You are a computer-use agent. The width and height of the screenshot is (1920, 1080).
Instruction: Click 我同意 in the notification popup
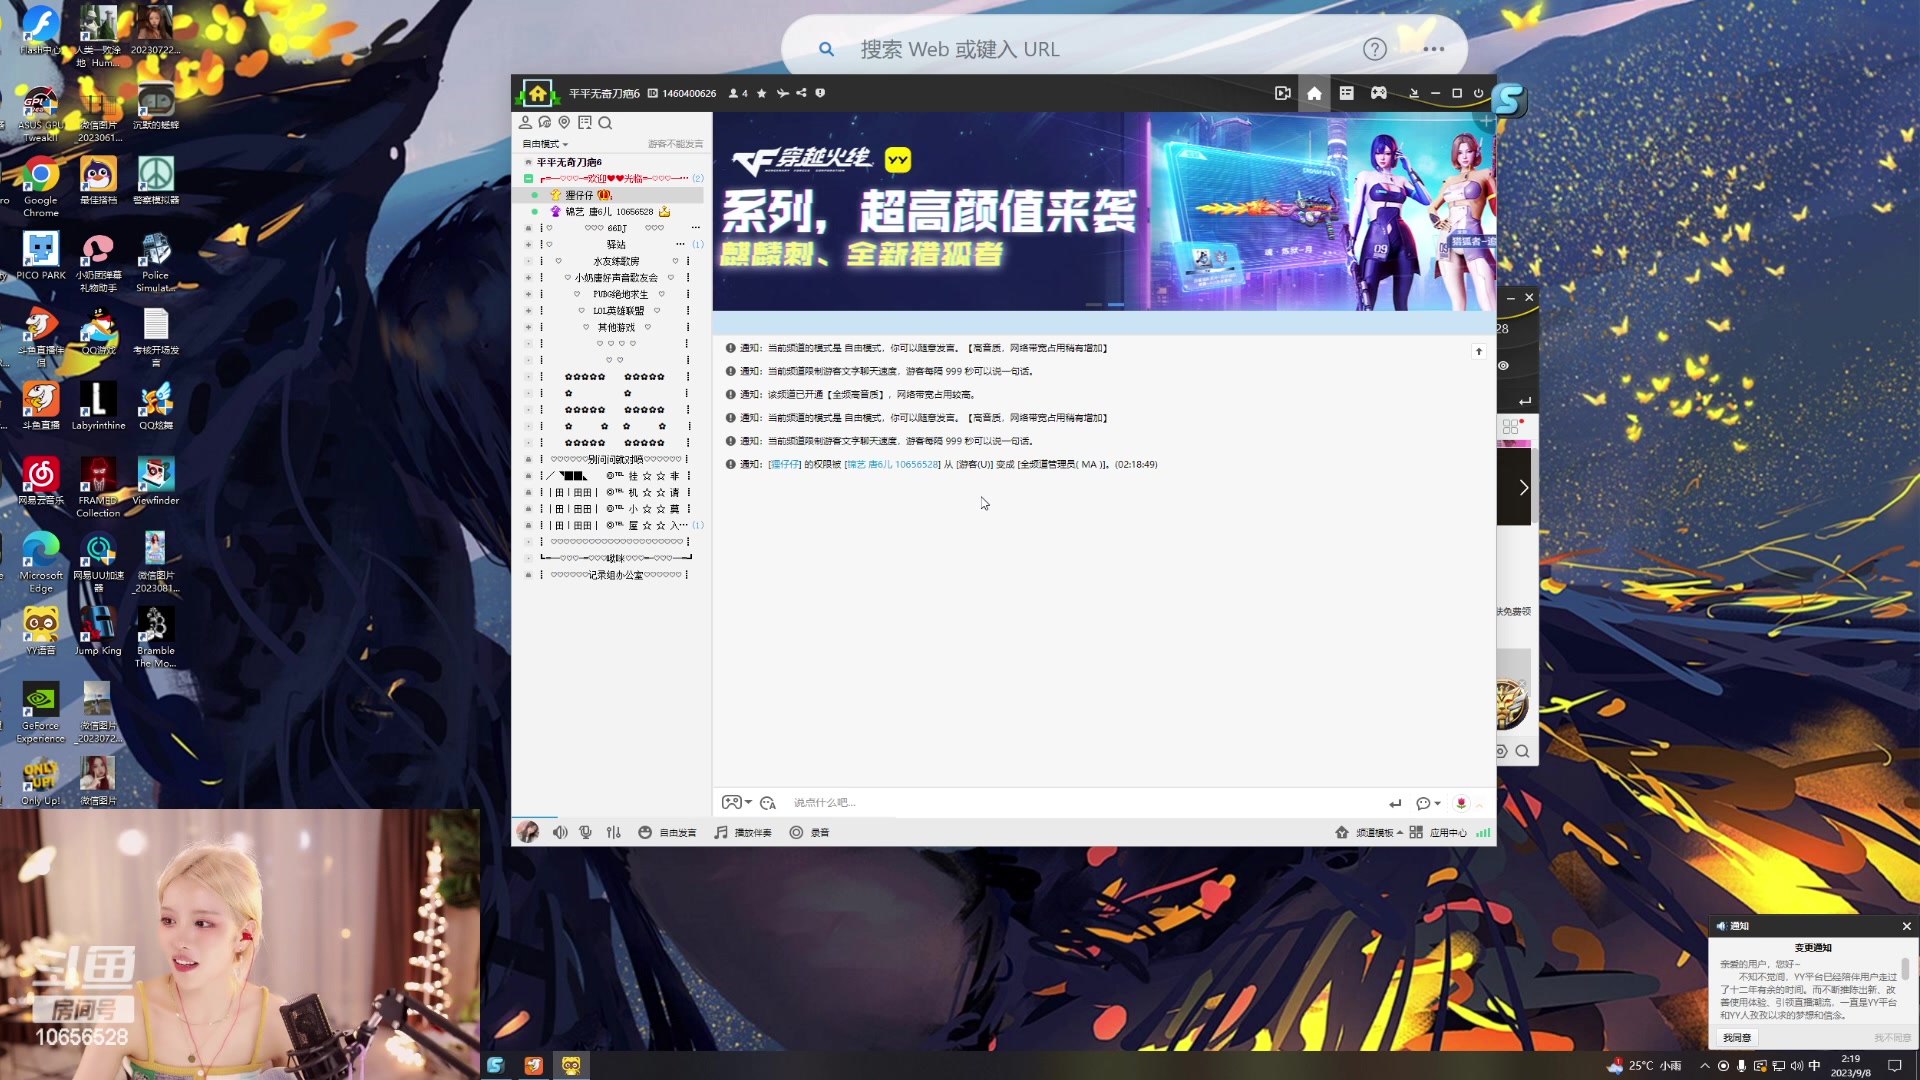(x=1737, y=1038)
